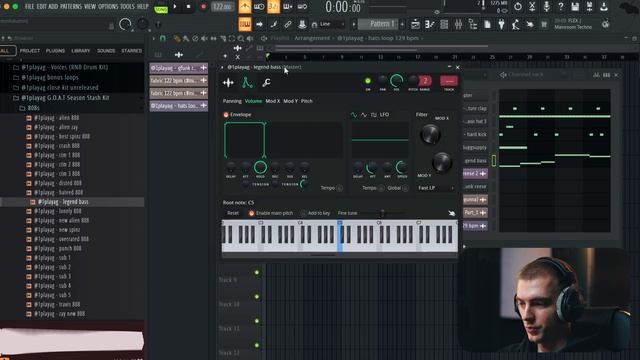Open the Channel rack view icon
640x360 pixels.
coord(444,24)
